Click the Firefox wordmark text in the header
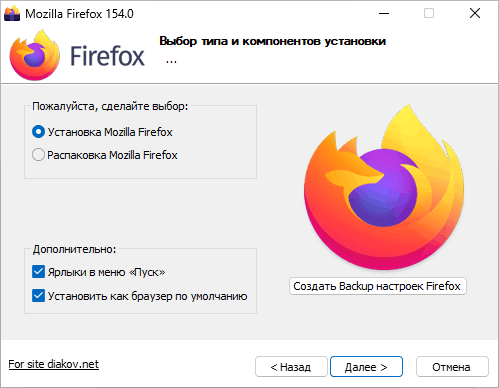This screenshot has width=499, height=388. point(107,56)
